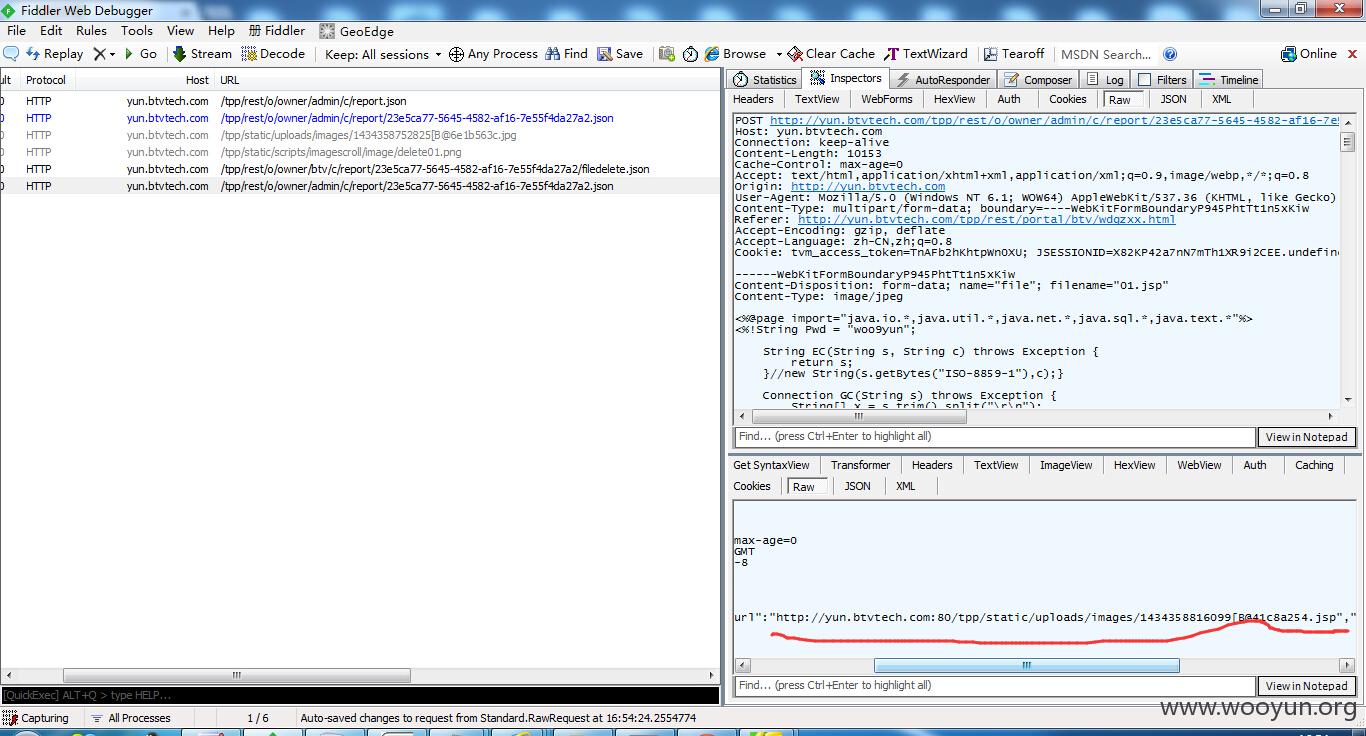Focus the request Find text box

pos(994,437)
